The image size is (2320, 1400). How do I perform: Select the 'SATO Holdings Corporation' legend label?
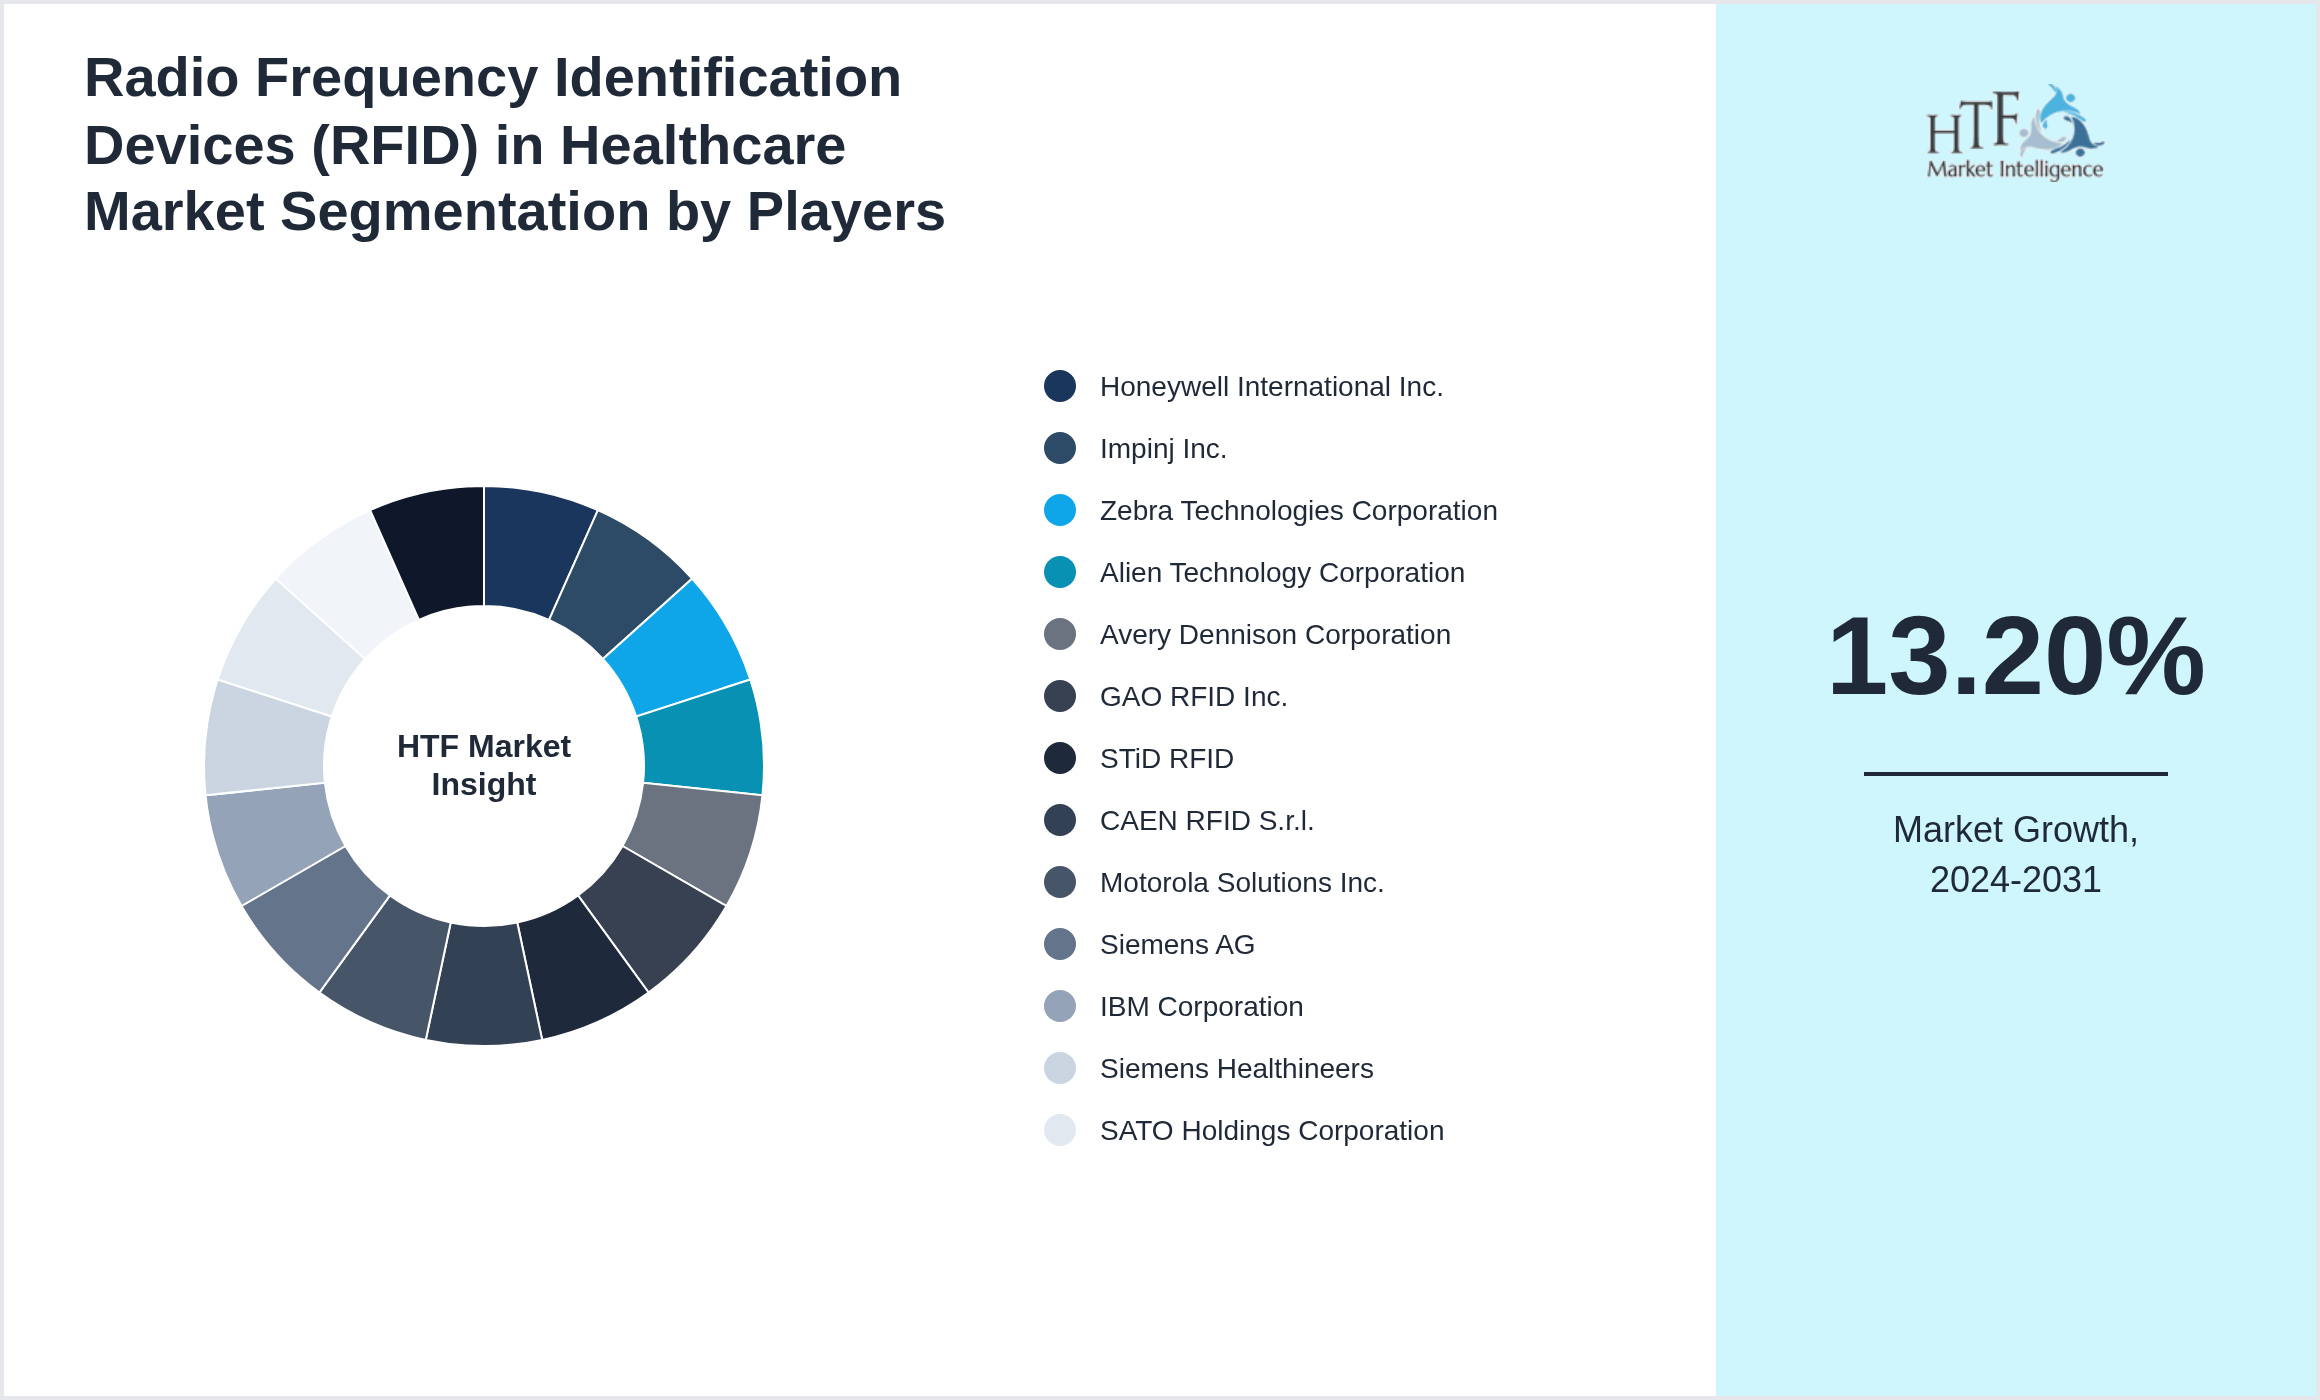click(x=1271, y=1131)
